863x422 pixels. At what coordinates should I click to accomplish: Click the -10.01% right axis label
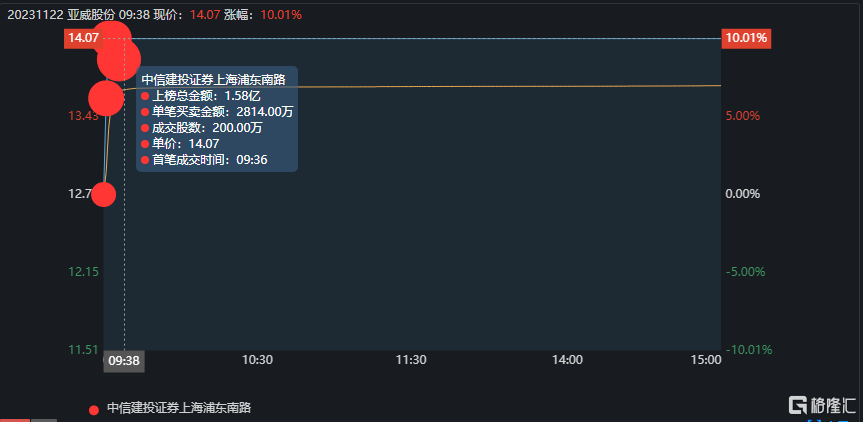749,349
